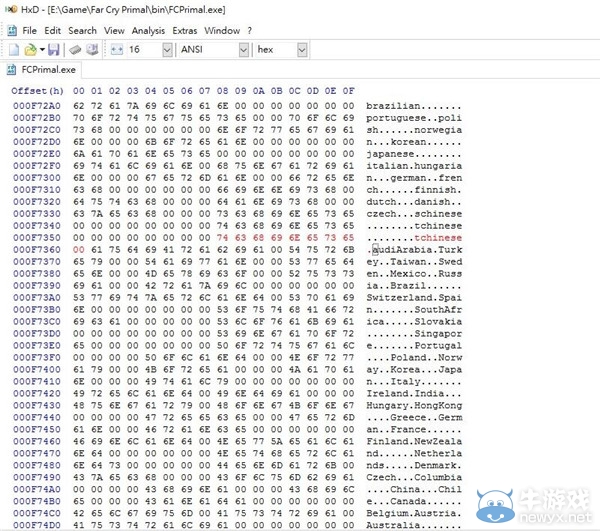Open the Analysis menu
600x531 pixels.
(x=148, y=31)
